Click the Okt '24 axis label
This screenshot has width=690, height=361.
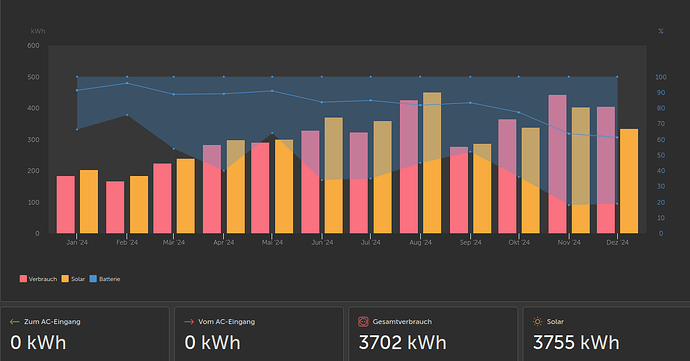[519, 243]
